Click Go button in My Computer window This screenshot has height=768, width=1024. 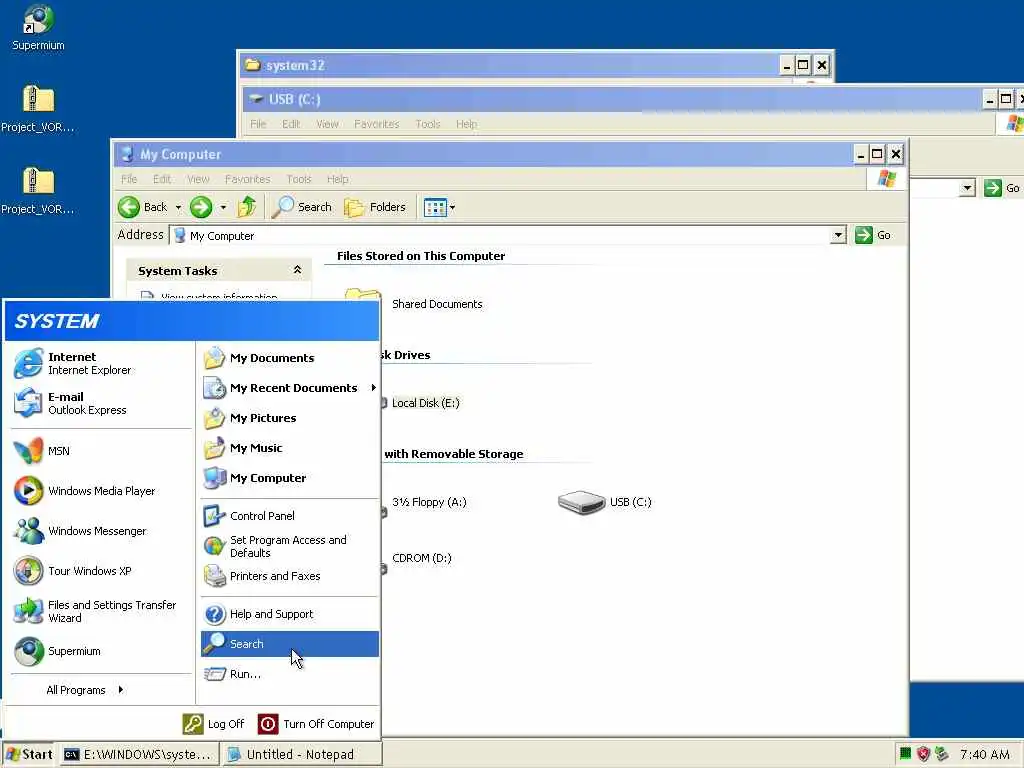pos(873,235)
